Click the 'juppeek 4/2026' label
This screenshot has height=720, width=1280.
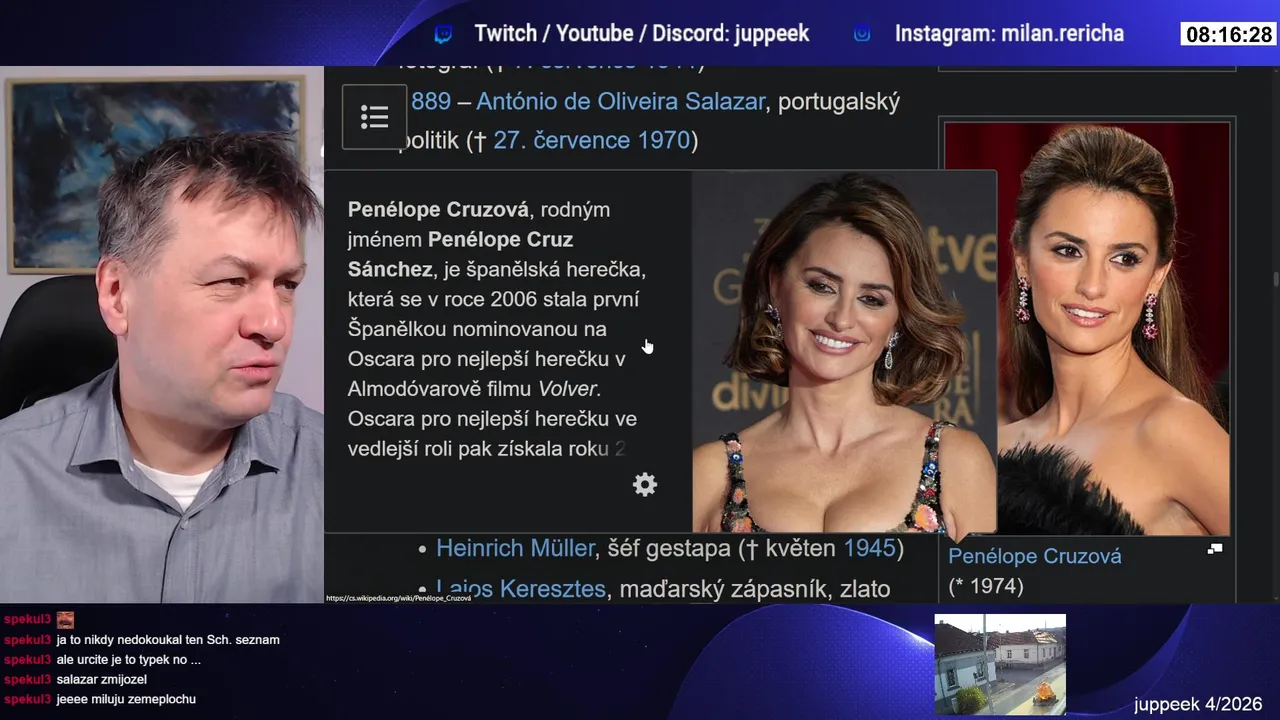(x=1198, y=704)
